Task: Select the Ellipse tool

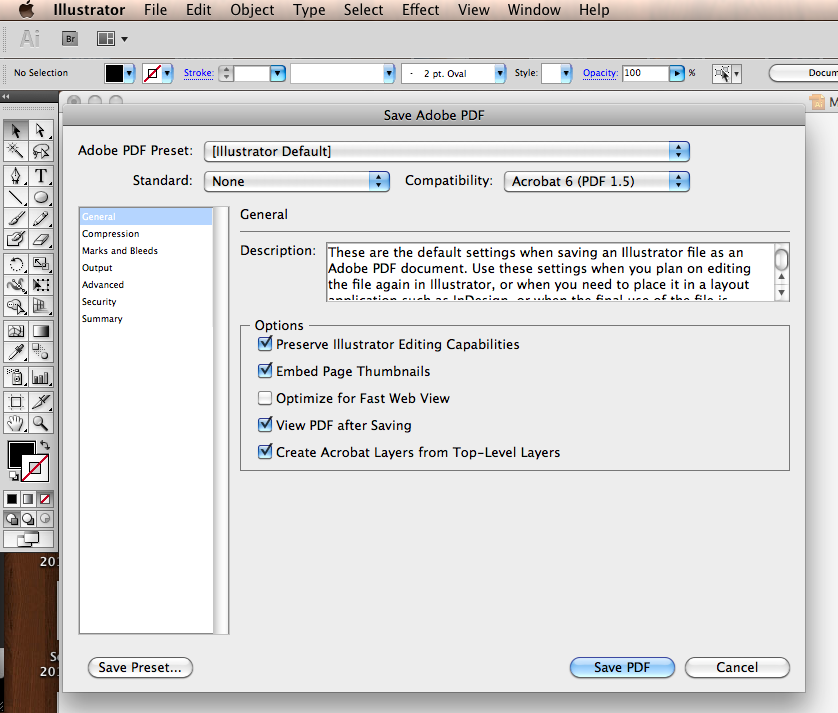Action: [x=41, y=197]
